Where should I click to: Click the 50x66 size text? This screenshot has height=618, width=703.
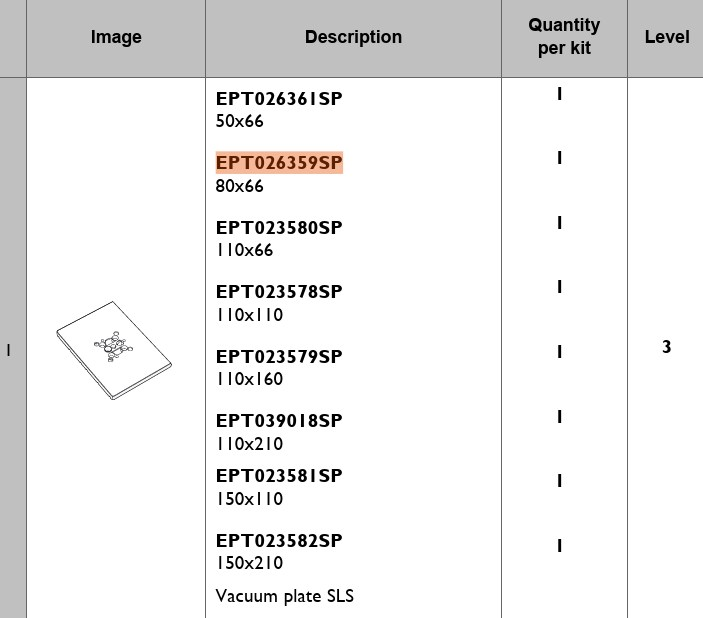pos(239,121)
